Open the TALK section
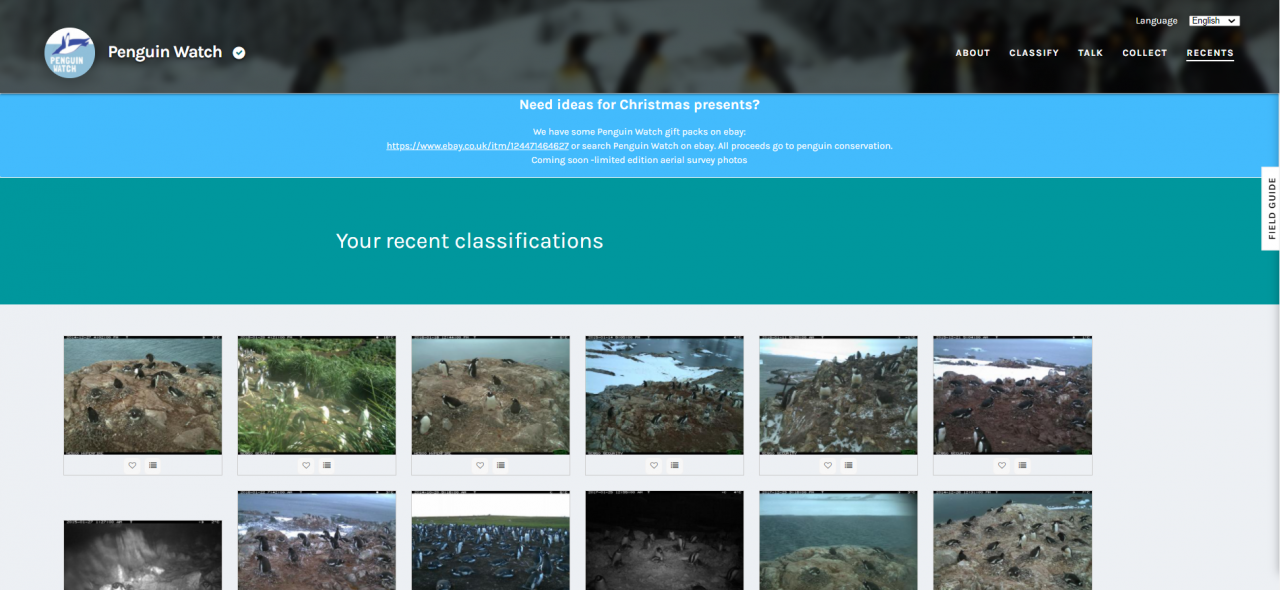1280x590 pixels. [1091, 53]
